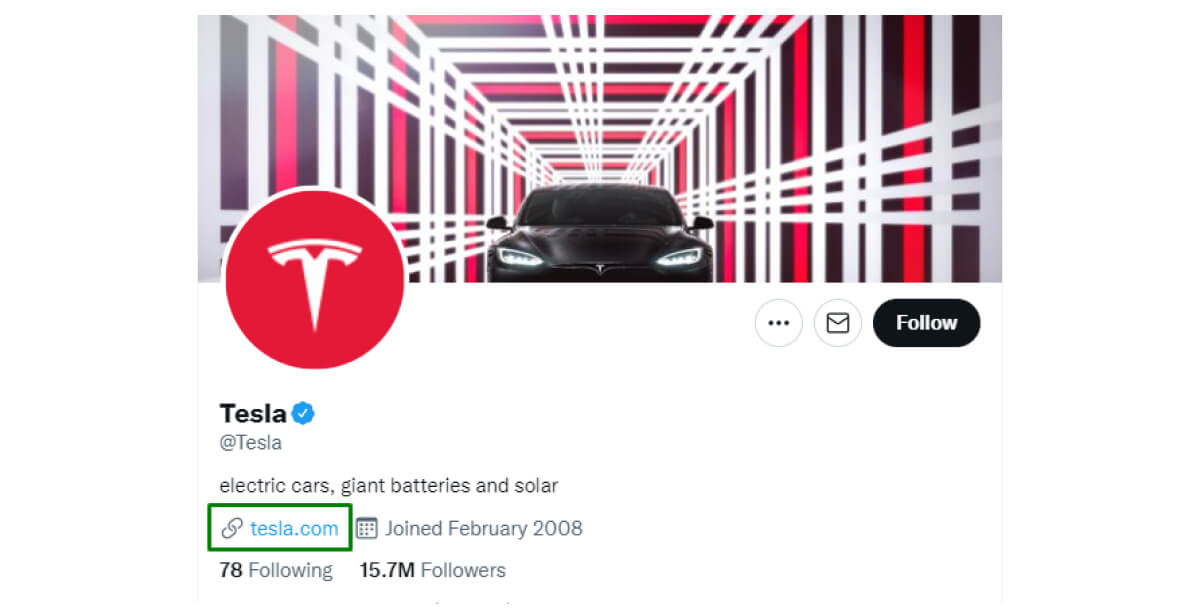
Task: Click the Tesla display name
Action: pyautogui.click(x=253, y=413)
